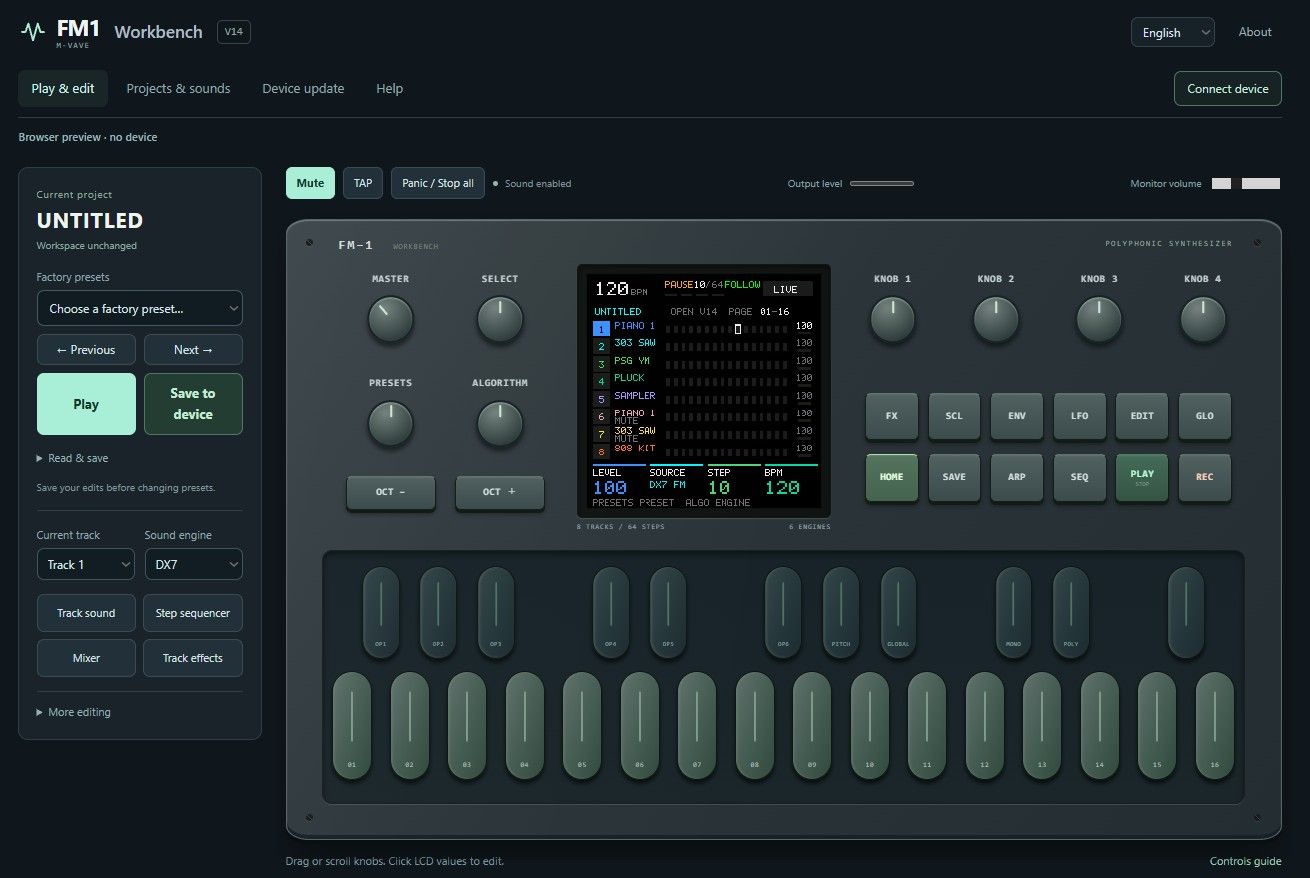Tap the GLOBAL pad in the upper row
The width and height of the screenshot is (1310, 878).
click(x=898, y=612)
